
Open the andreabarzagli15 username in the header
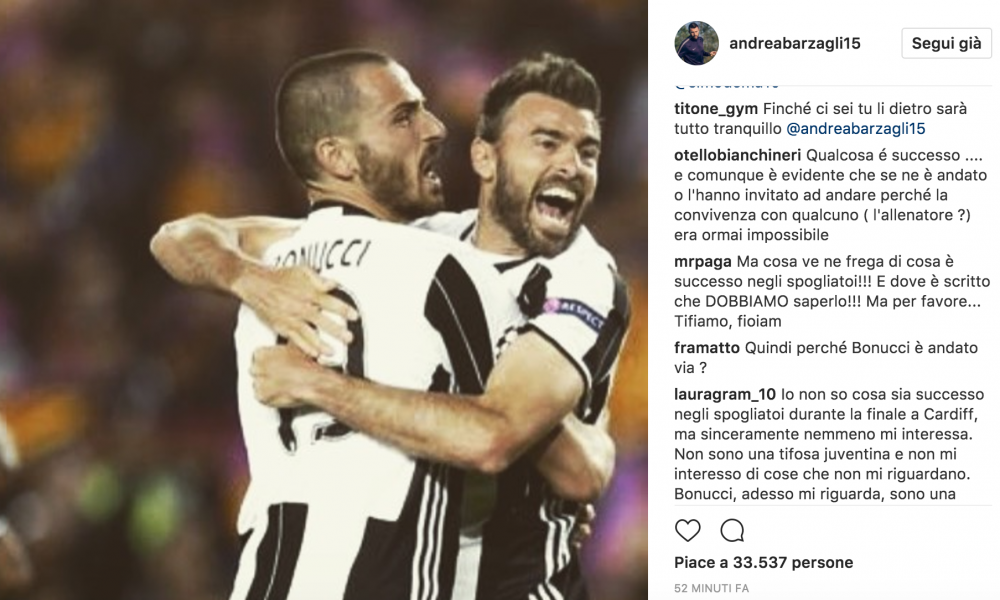point(795,43)
